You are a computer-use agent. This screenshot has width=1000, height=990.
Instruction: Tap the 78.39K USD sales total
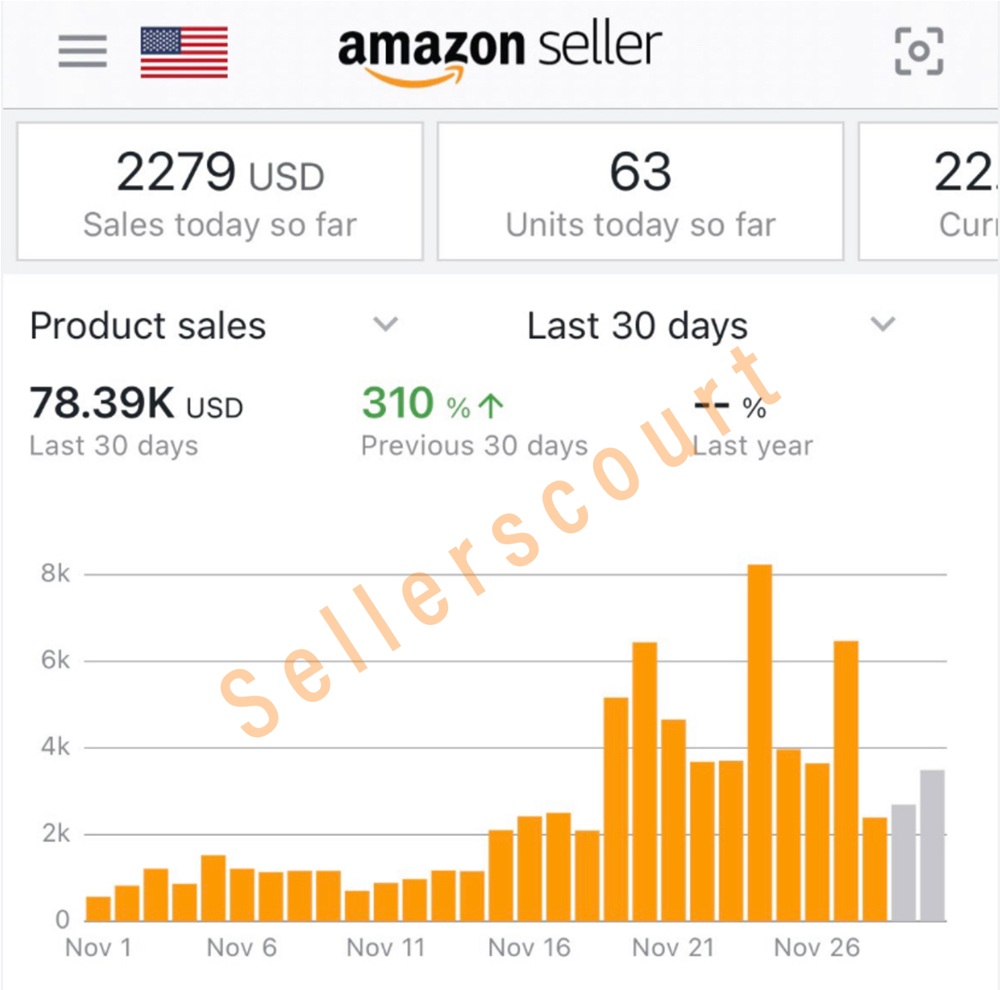click(x=136, y=404)
